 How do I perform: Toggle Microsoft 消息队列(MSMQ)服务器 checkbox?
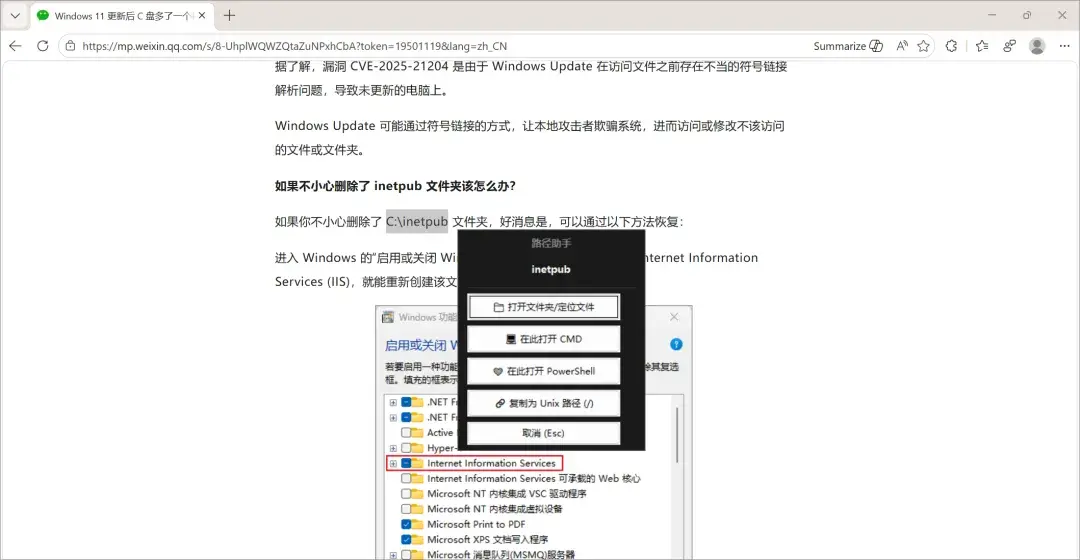click(406, 554)
